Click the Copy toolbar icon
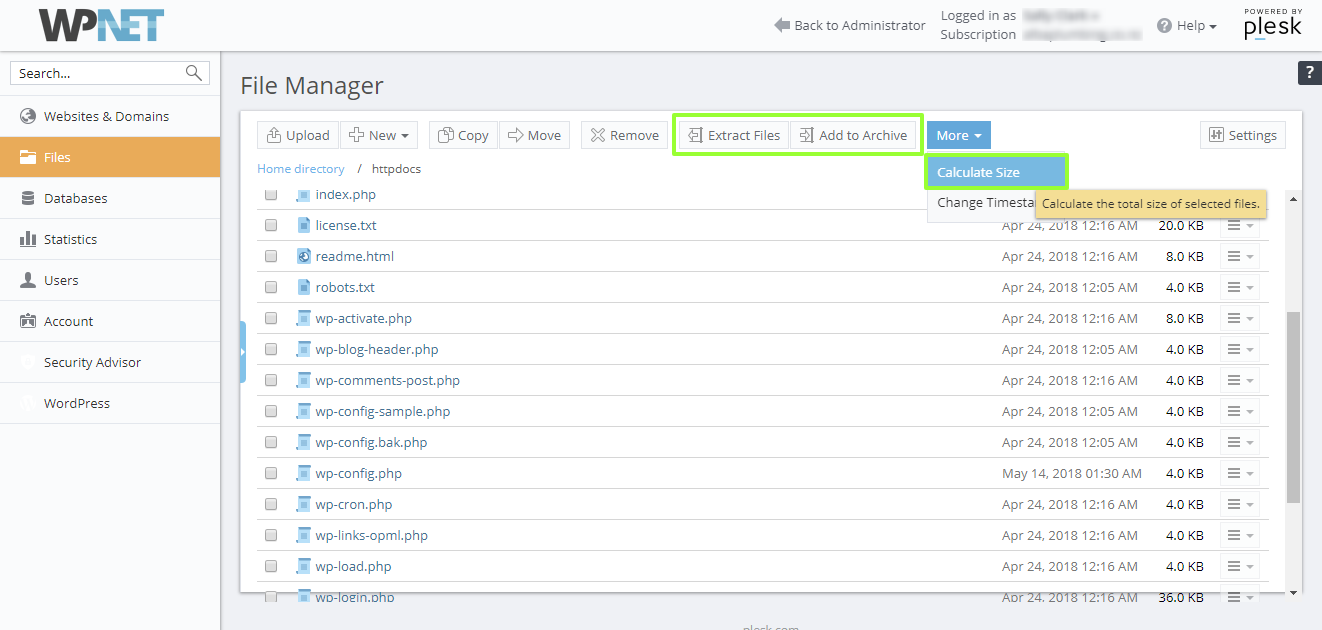The height and width of the screenshot is (630, 1322). [x=446, y=135]
